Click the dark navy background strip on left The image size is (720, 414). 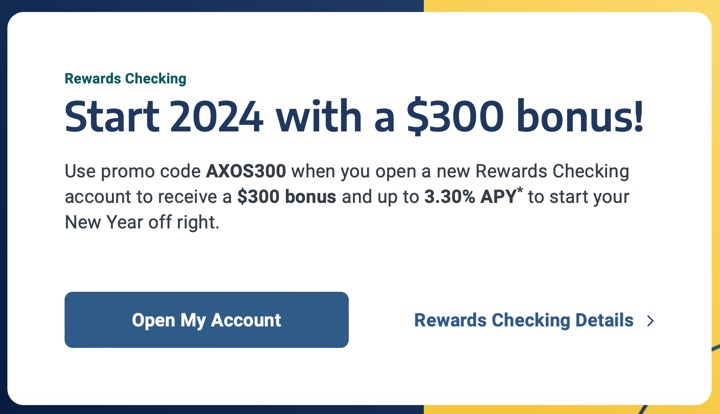coord(3,200)
